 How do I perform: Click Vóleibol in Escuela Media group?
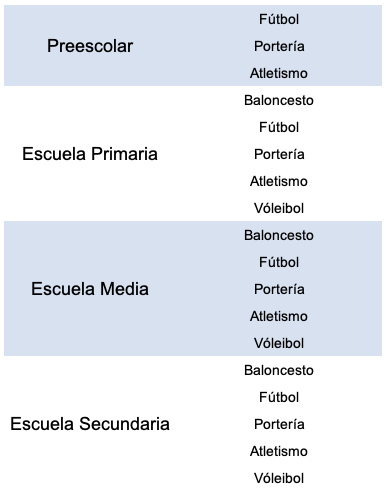[279, 343]
